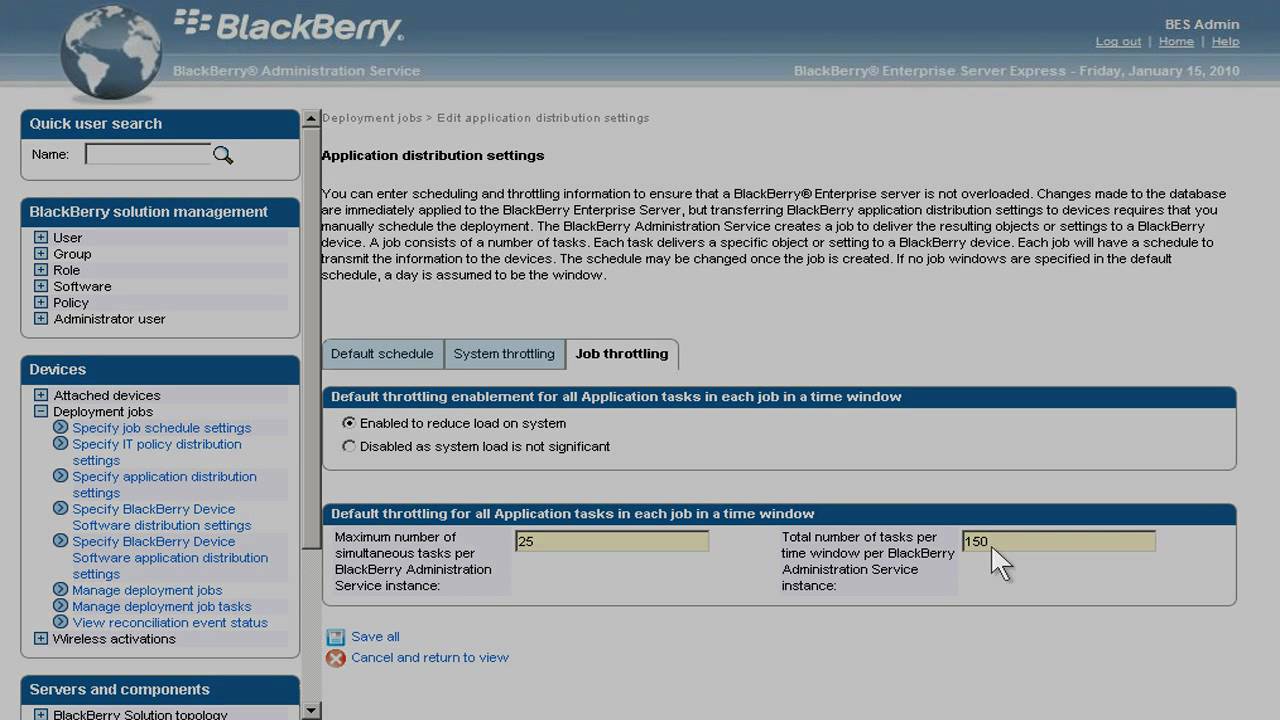The width and height of the screenshot is (1280, 720).
Task: Select Enabled to reduce load on system
Action: (349, 423)
